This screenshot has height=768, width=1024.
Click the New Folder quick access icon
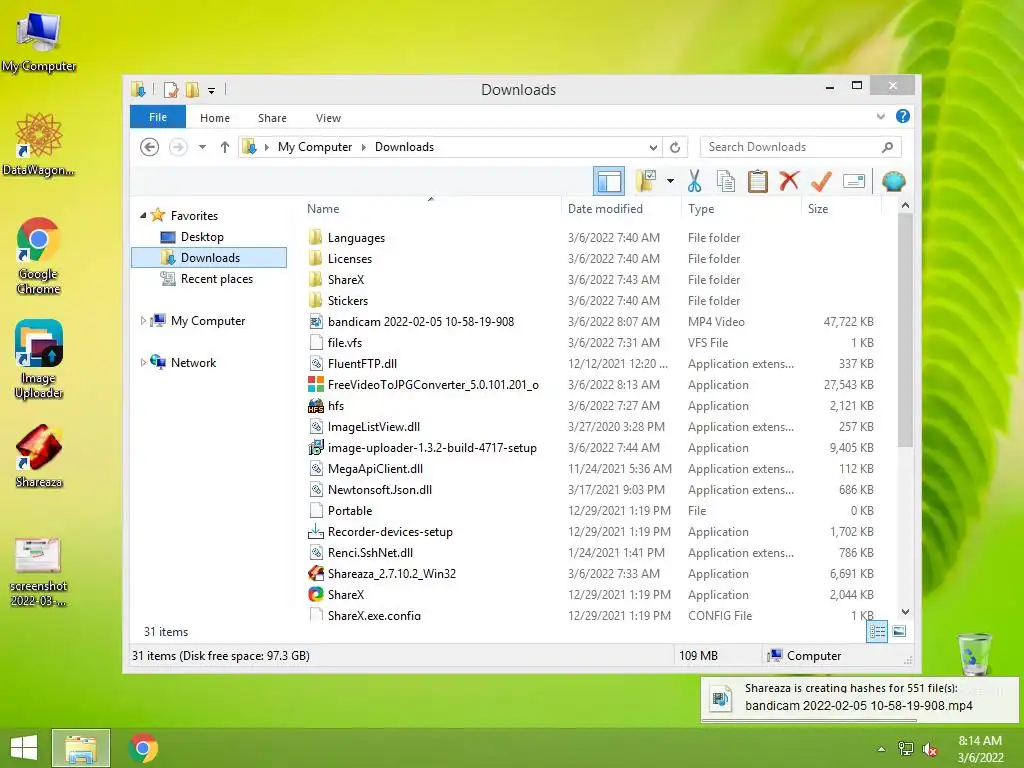pyautogui.click(x=192, y=89)
